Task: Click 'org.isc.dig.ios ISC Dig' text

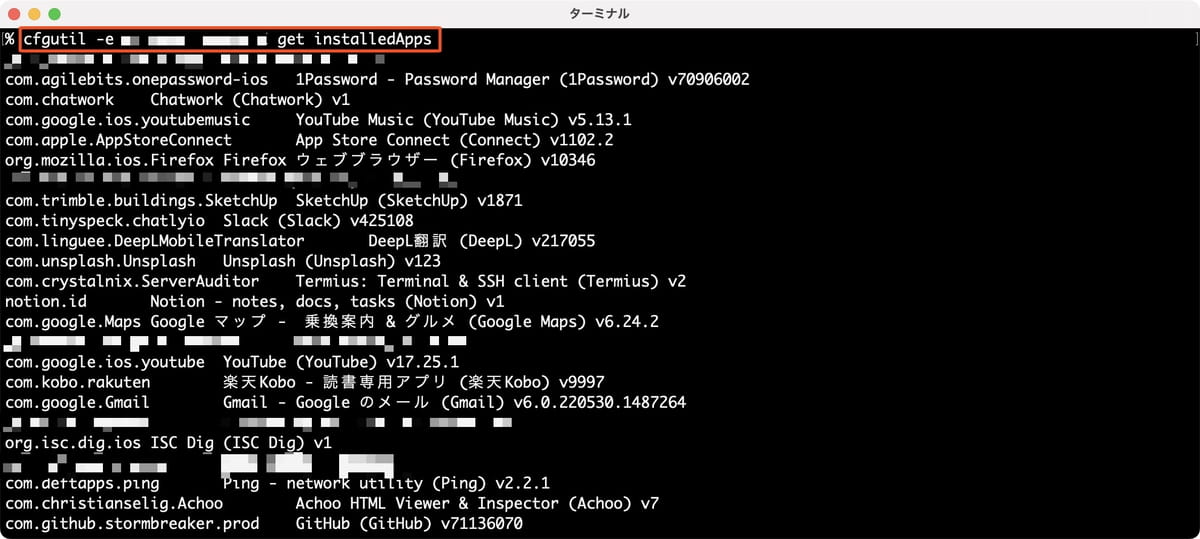Action: pos(109,442)
